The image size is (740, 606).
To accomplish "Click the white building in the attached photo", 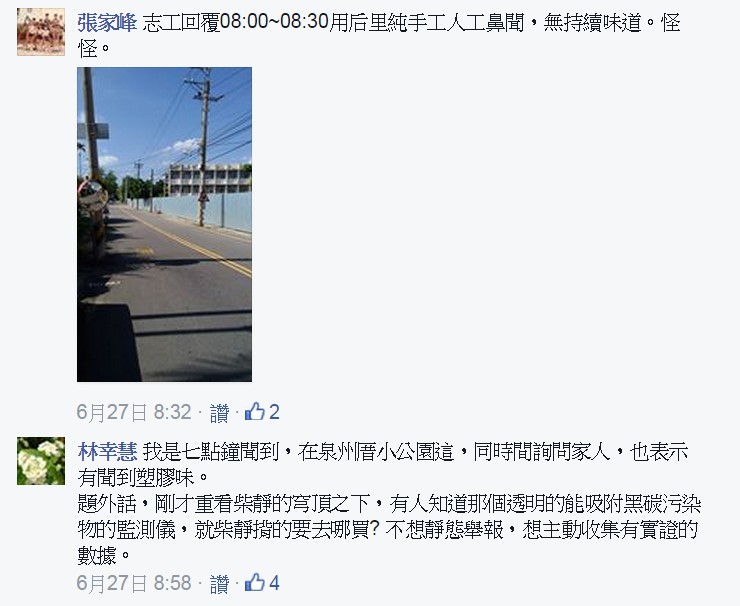I will coord(210,179).
